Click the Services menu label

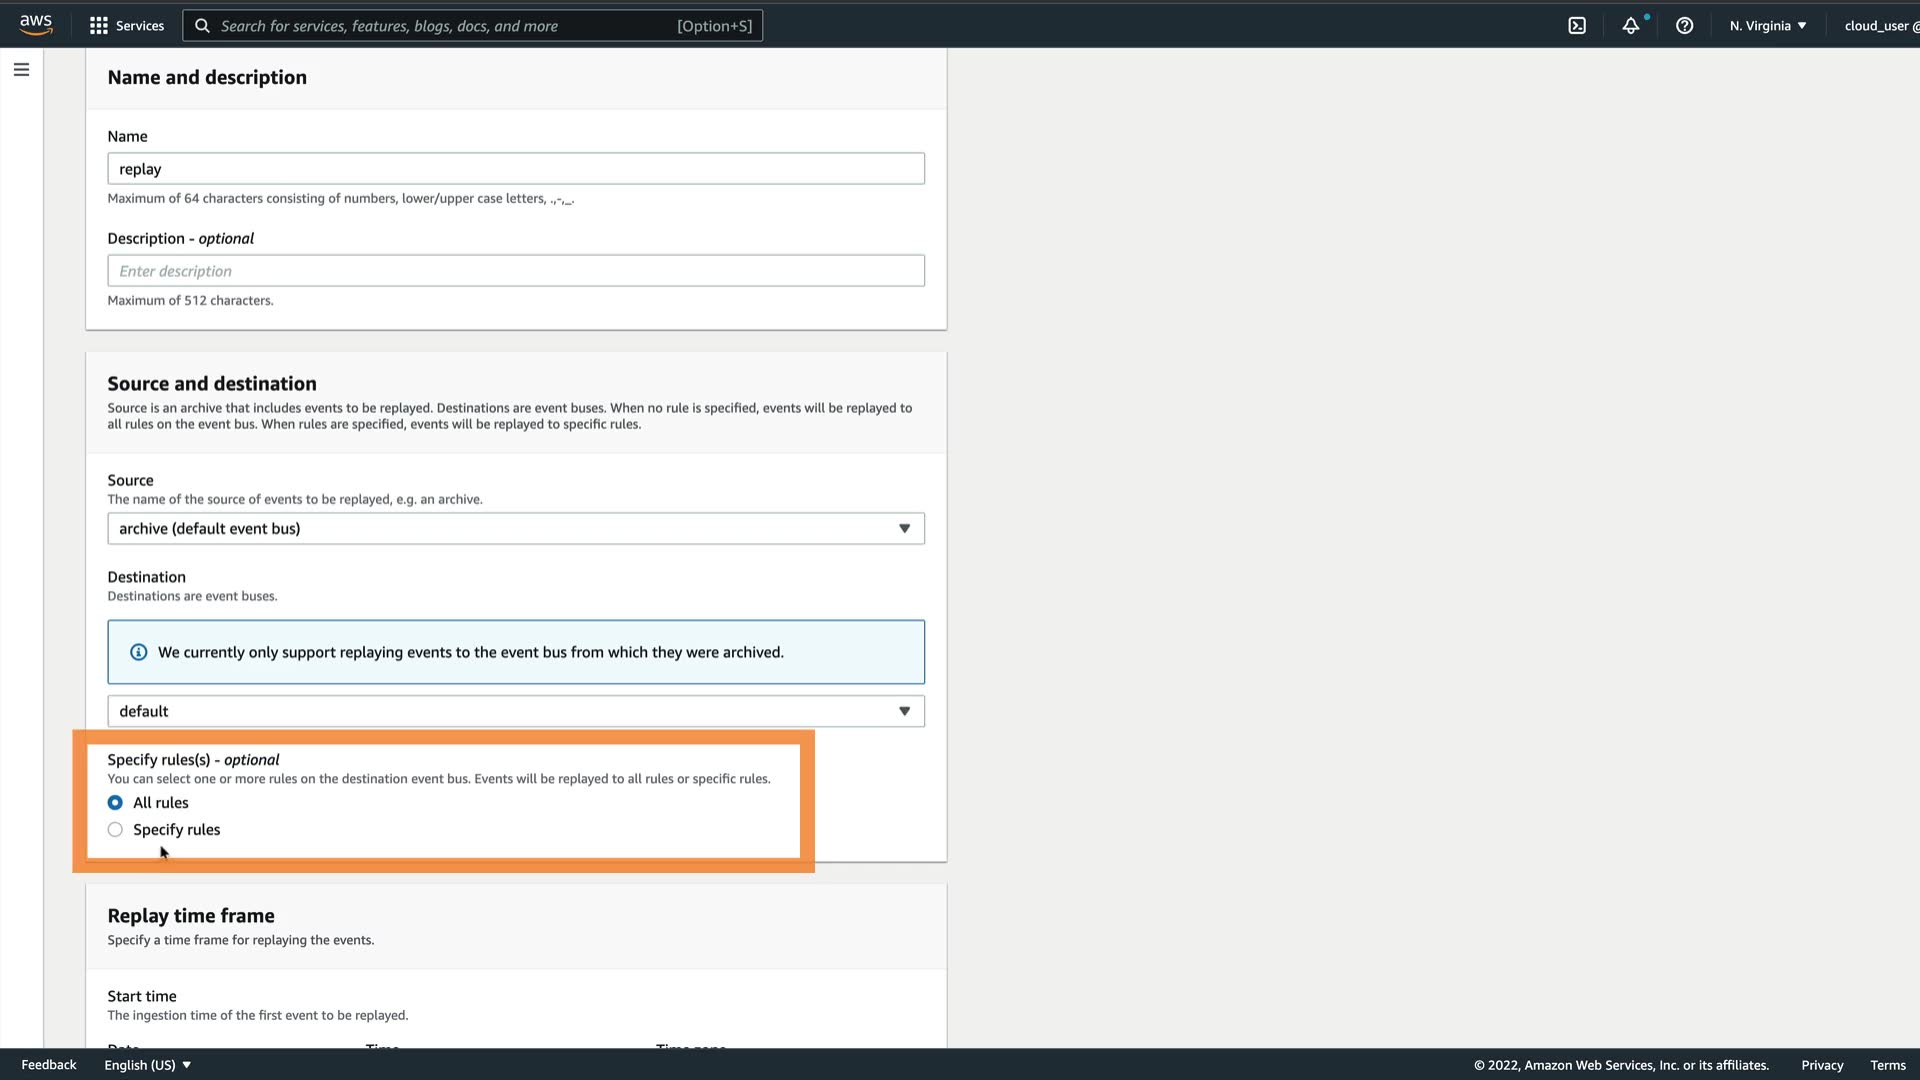(x=140, y=26)
